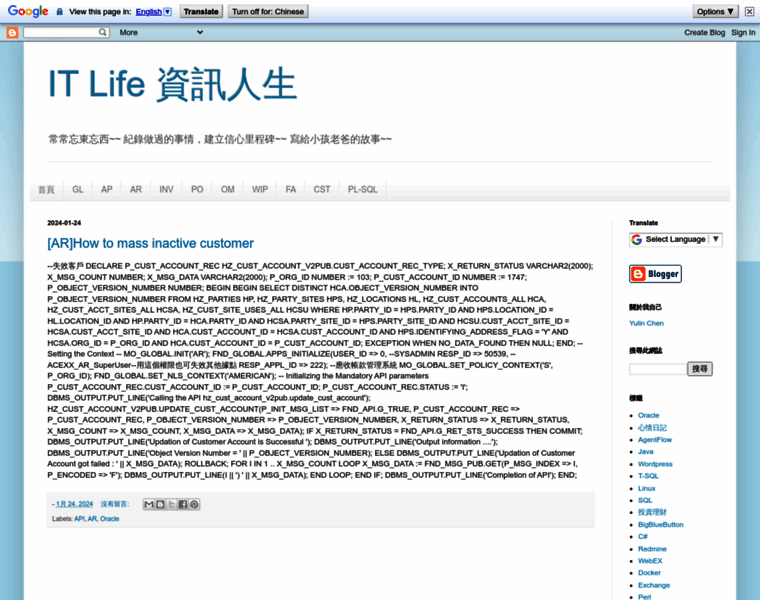The width and height of the screenshot is (760, 600).
Task: Open T-SQL label in sidebar
Action: [648, 476]
